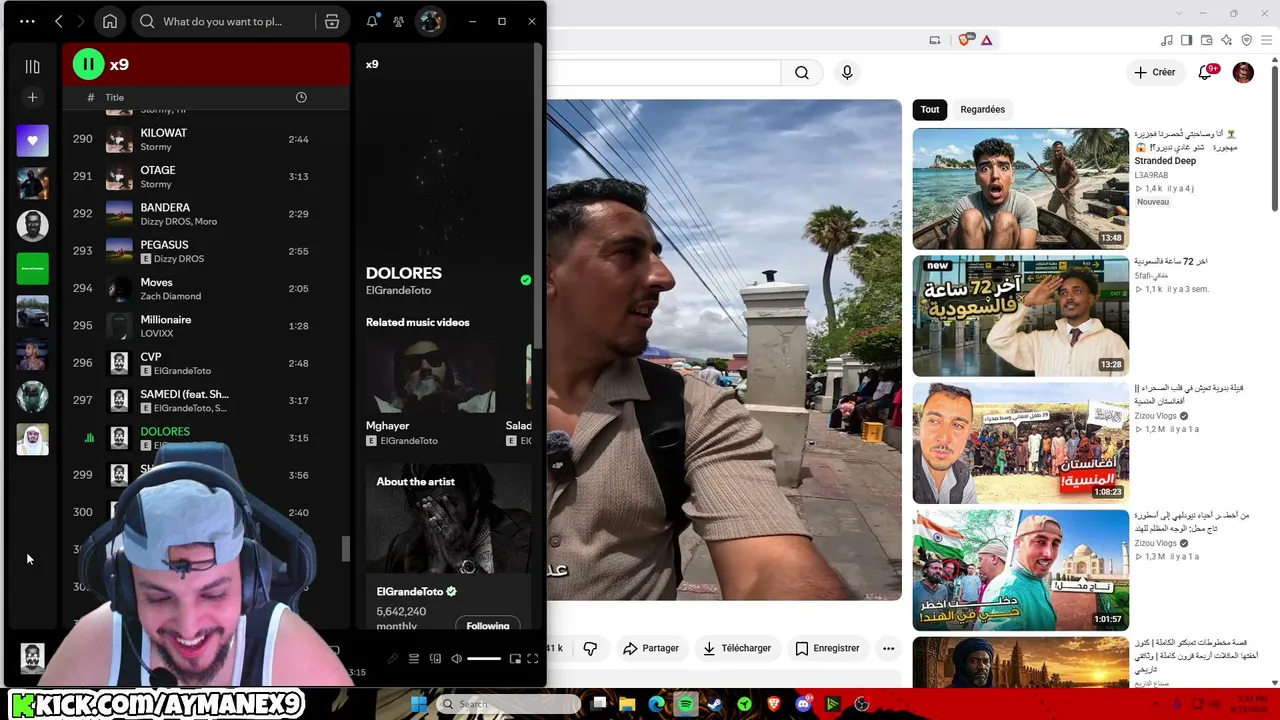Open Spotify's Browse icon in search bar
Viewport: 1280px width, 720px height.
[x=332, y=21]
